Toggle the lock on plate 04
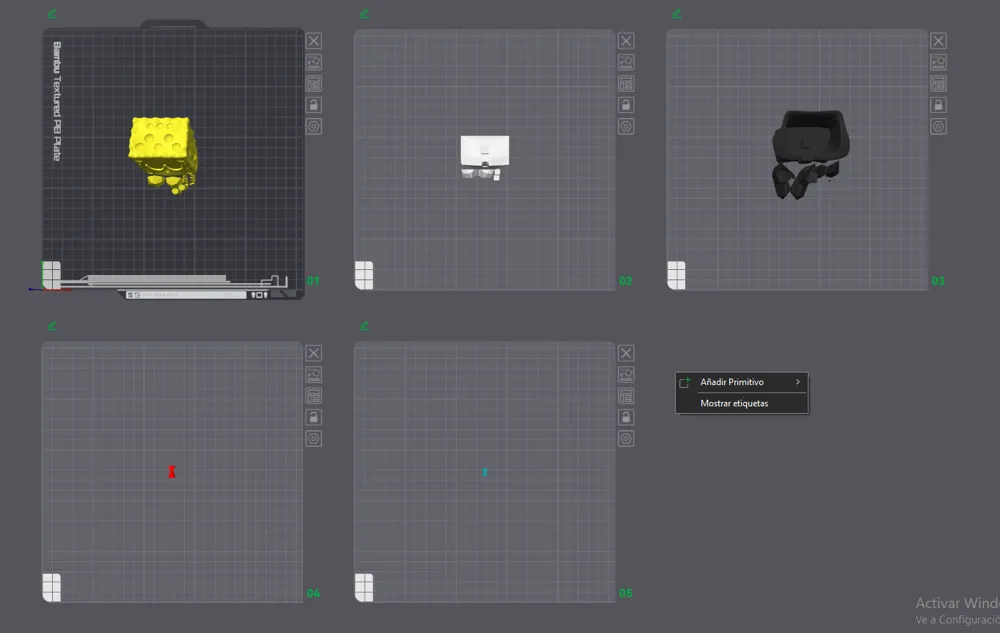 click(314, 417)
